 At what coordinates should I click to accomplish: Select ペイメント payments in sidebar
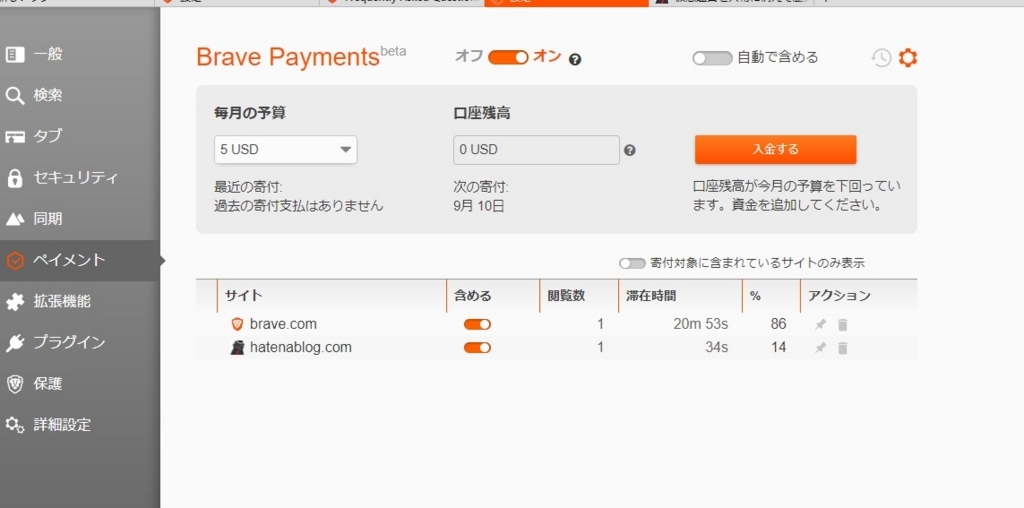(x=80, y=260)
